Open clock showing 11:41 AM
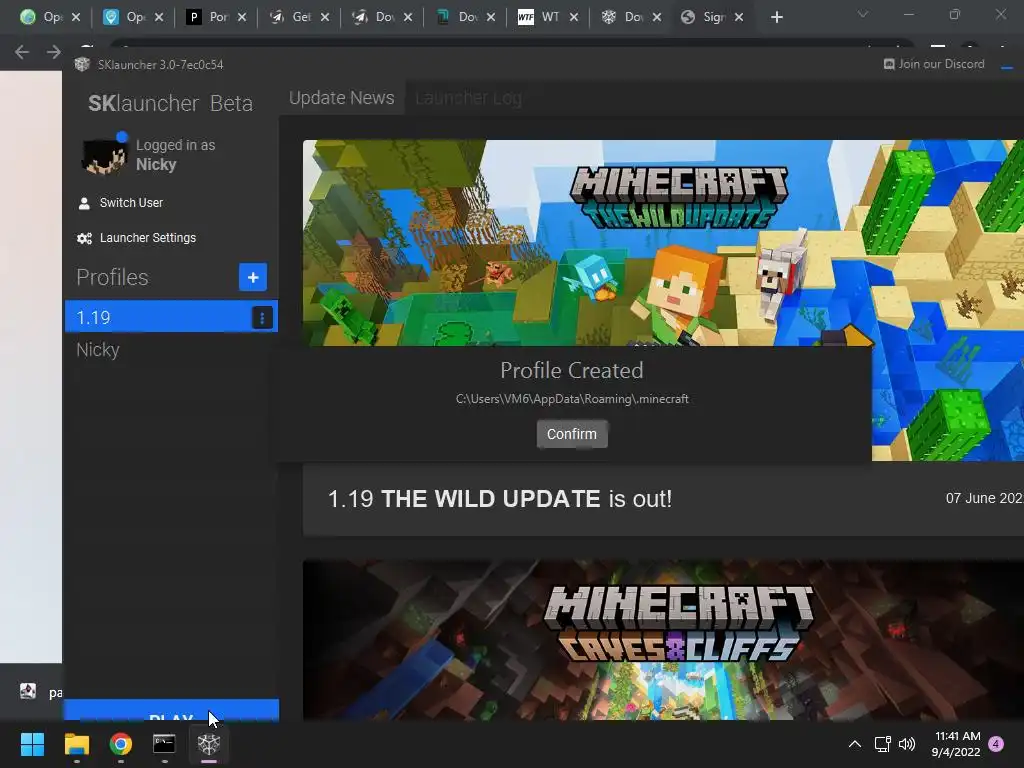Image resolution: width=1024 pixels, height=768 pixels. tap(956, 744)
